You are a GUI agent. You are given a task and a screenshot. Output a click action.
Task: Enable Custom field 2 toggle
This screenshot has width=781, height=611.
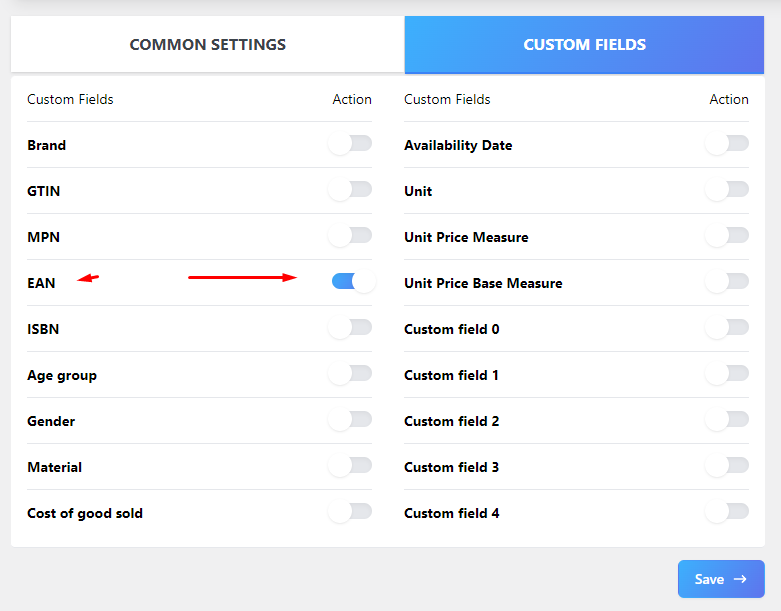(728, 420)
